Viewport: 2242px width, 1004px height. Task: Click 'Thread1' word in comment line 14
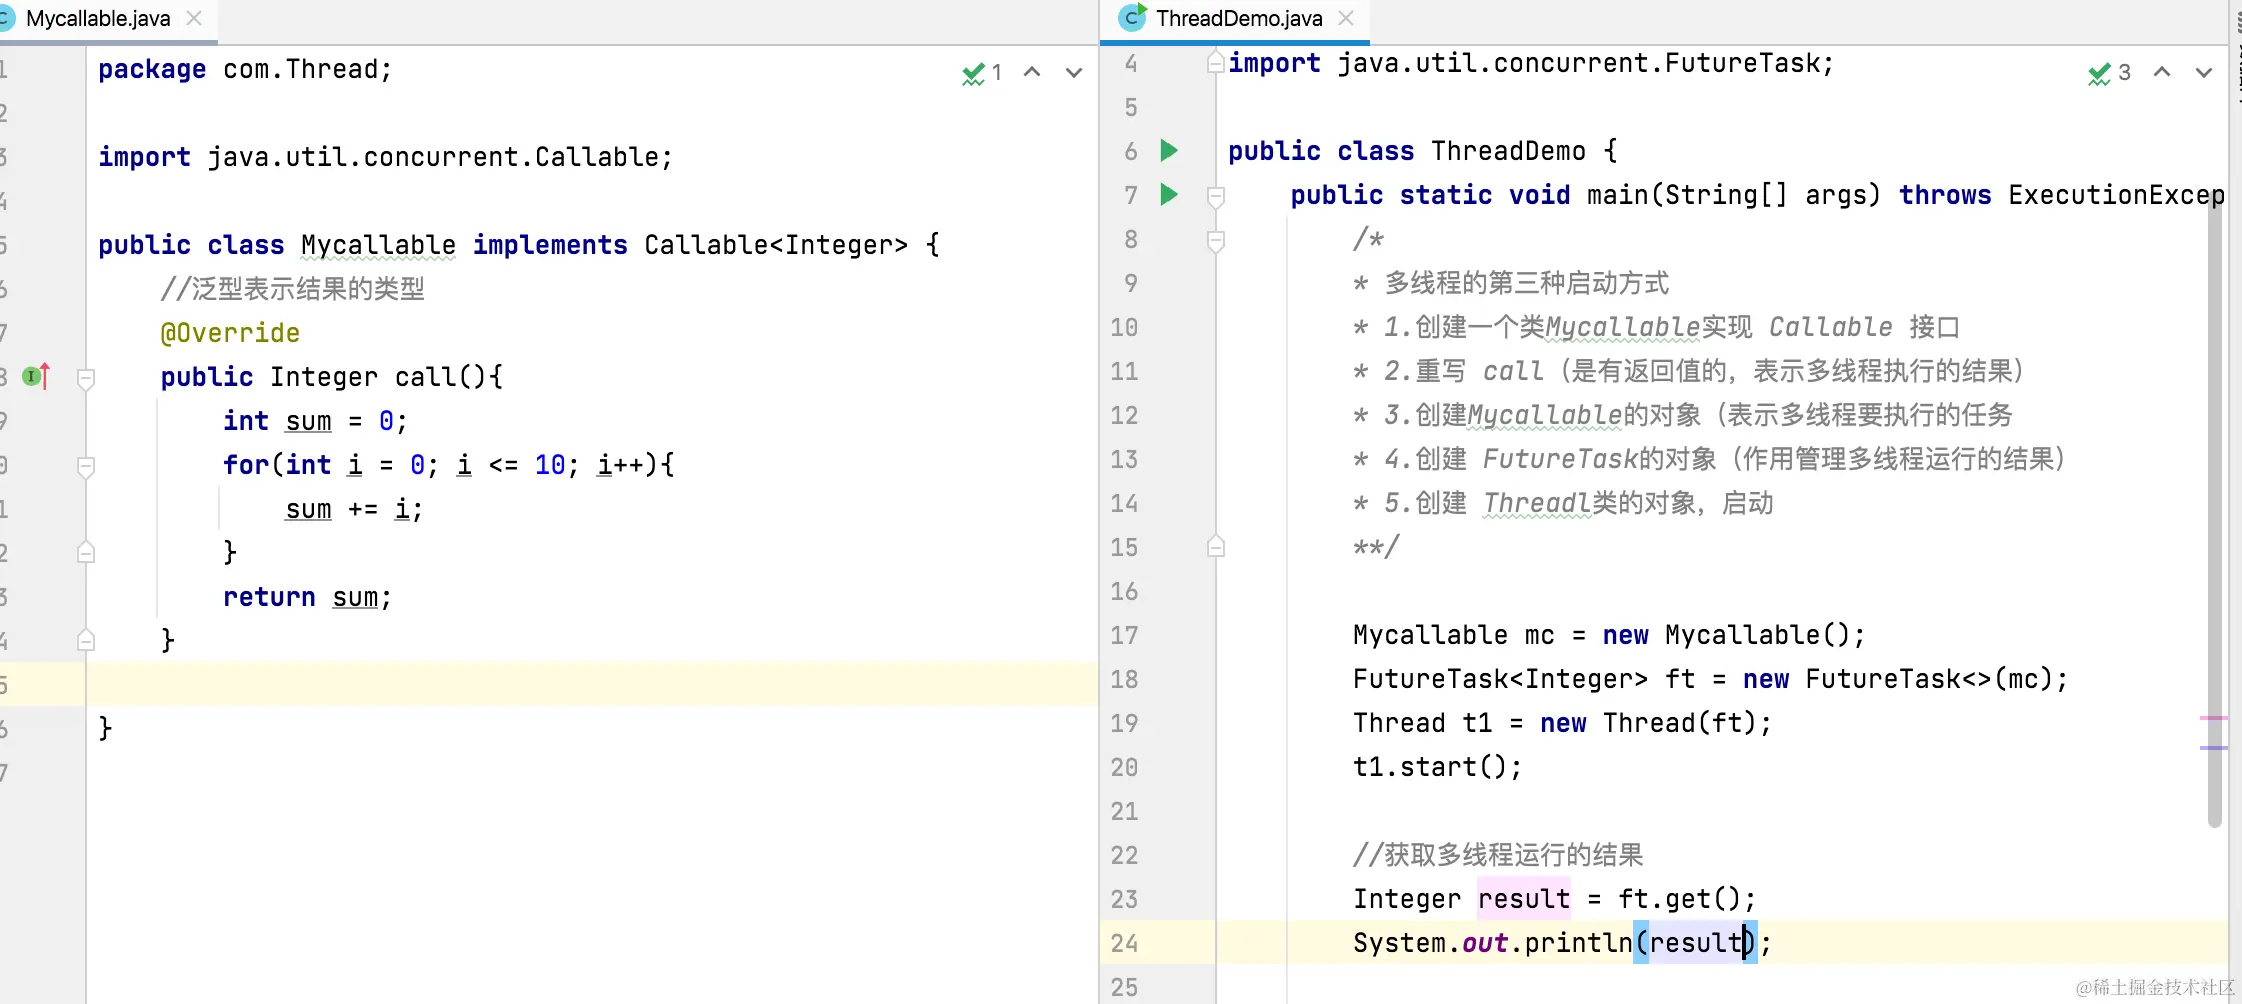1537,503
